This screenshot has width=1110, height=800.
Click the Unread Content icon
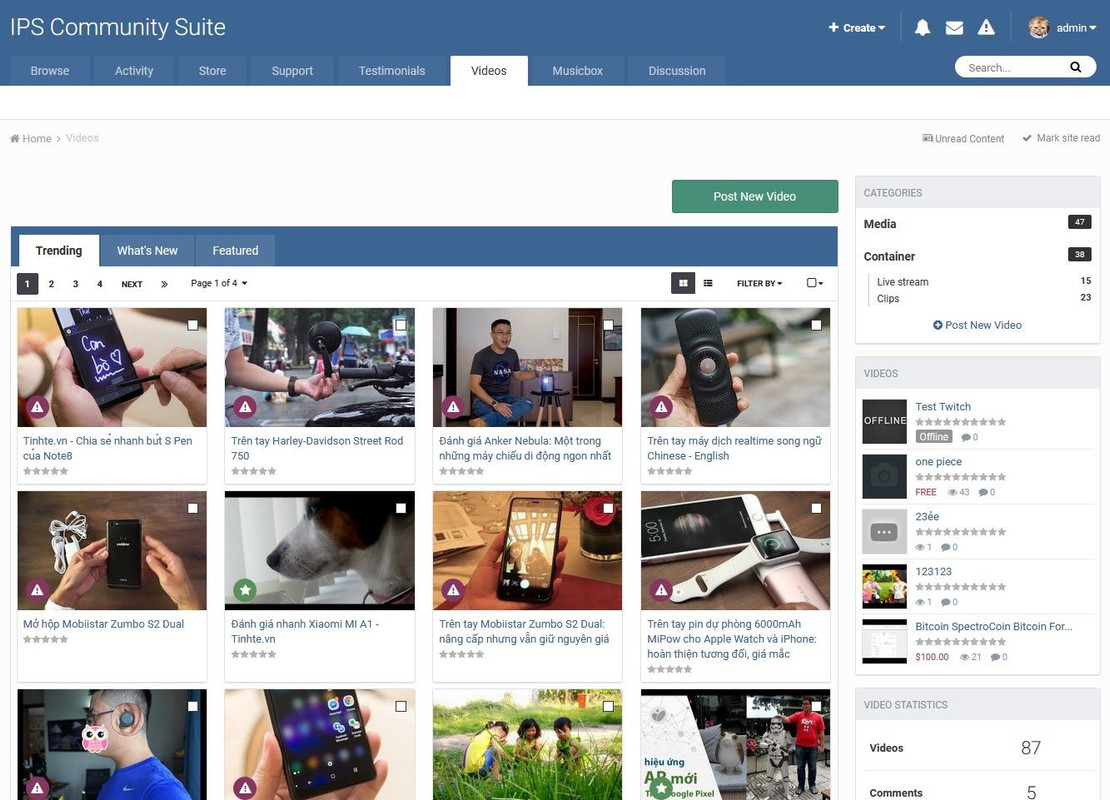(927, 138)
